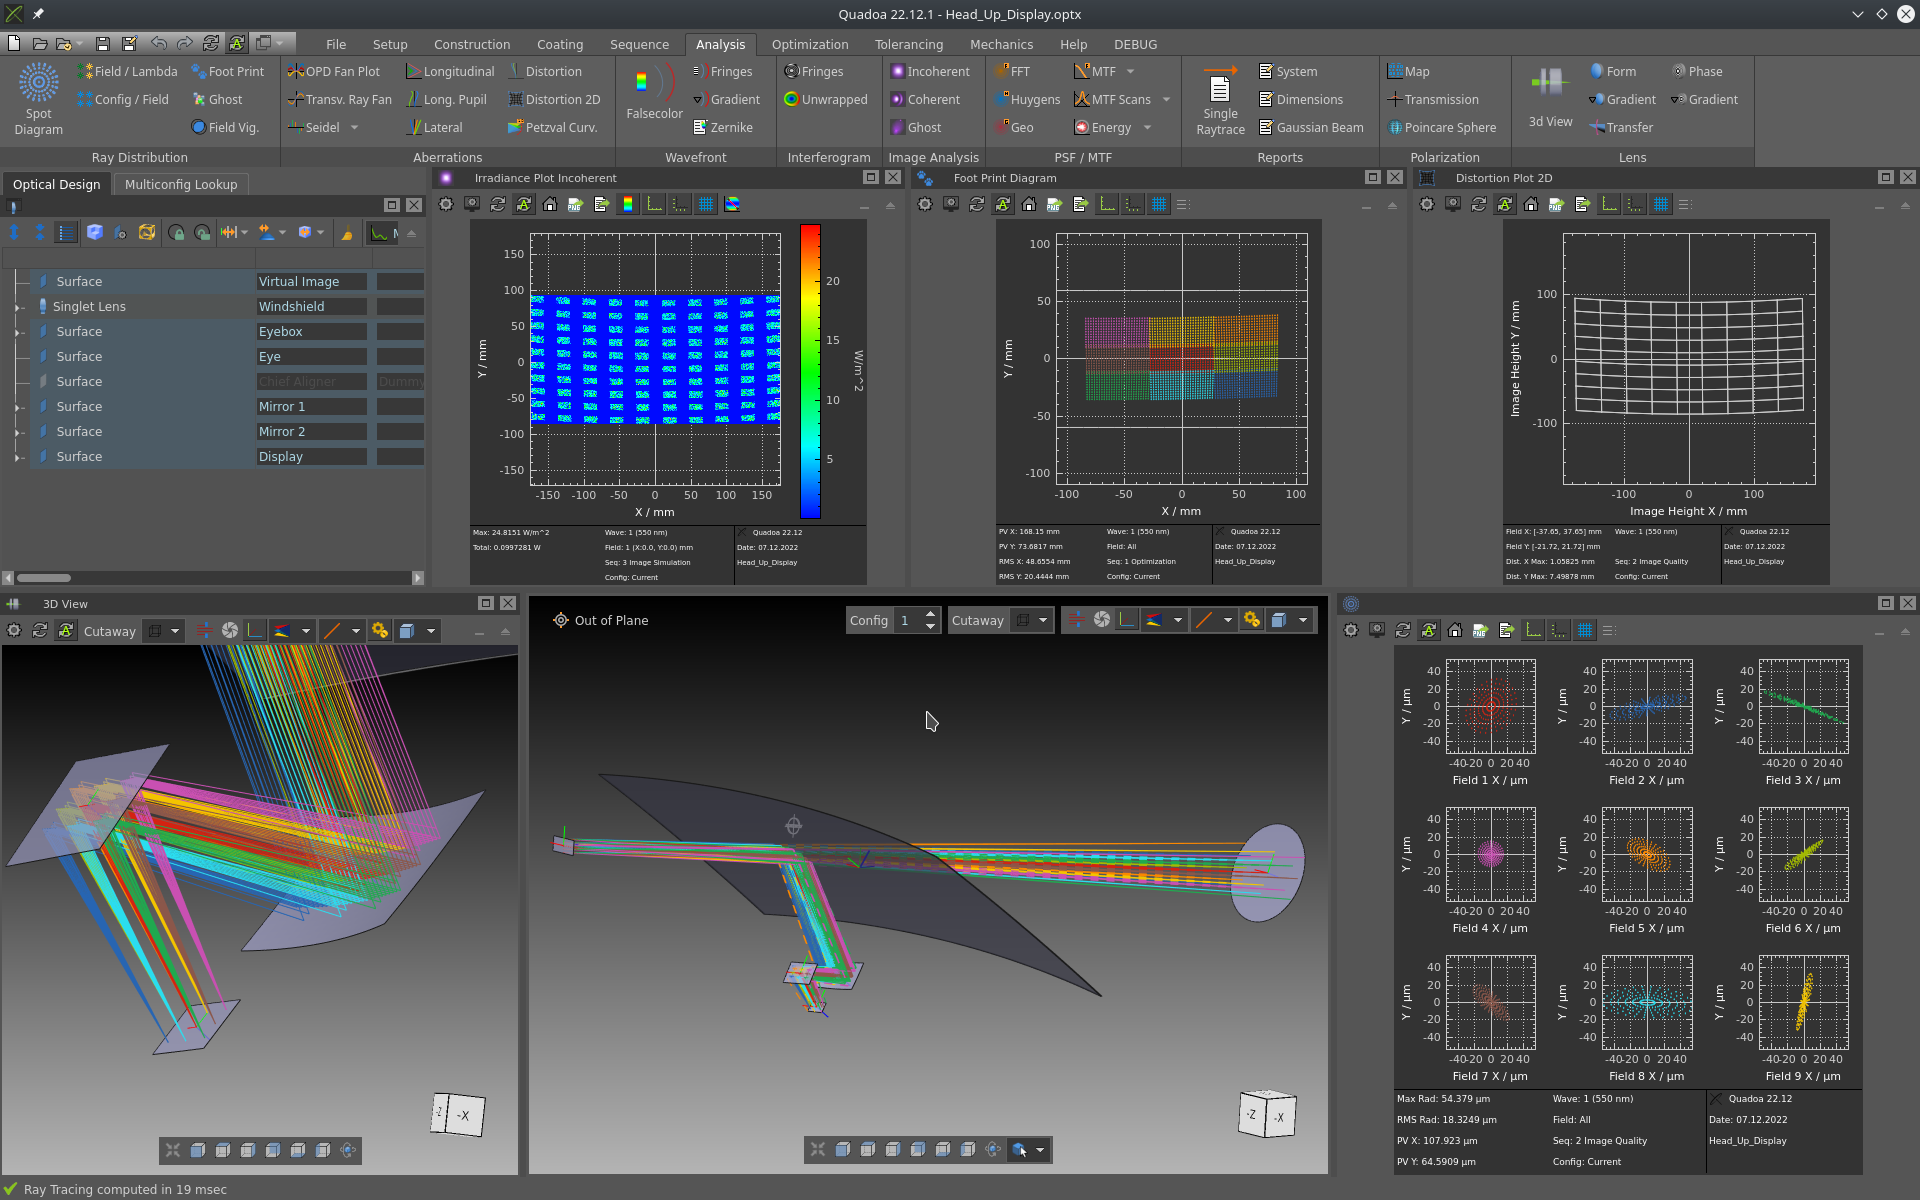Click the Eyebox name field

point(311,332)
